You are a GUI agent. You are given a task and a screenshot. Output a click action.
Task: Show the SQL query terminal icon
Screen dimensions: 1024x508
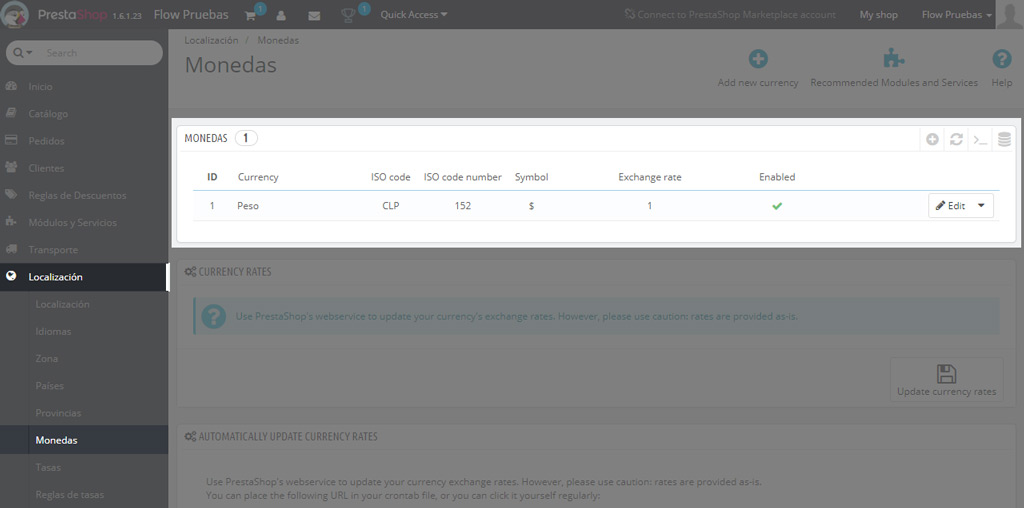point(980,139)
